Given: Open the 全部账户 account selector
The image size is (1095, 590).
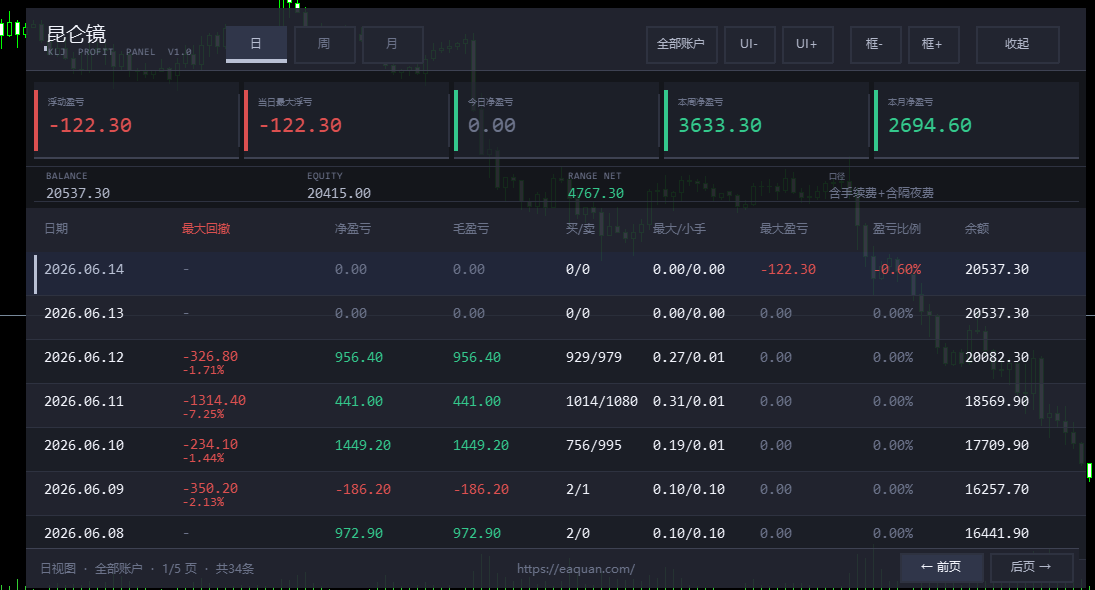Looking at the screenshot, I should (681, 44).
